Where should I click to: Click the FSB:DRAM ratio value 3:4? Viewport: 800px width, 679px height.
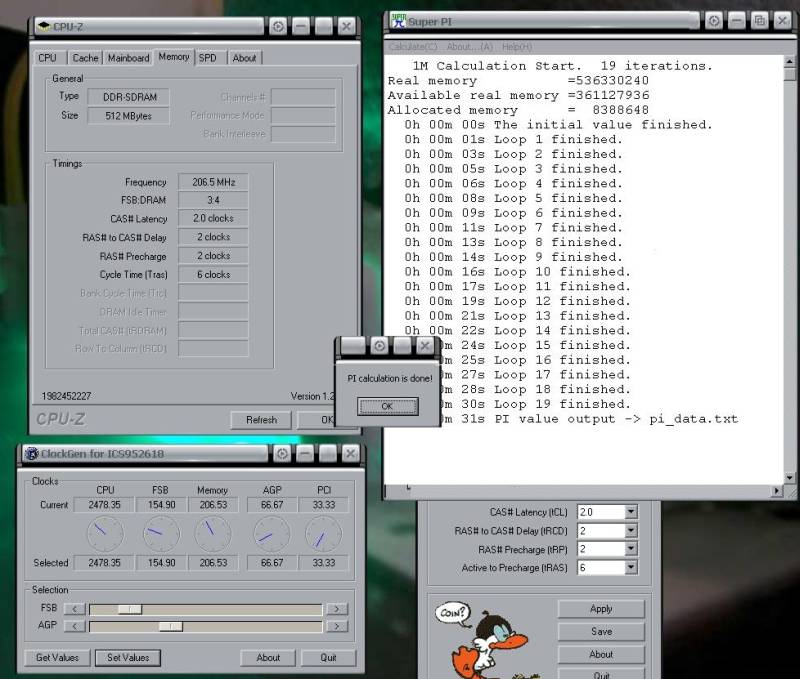[213, 200]
